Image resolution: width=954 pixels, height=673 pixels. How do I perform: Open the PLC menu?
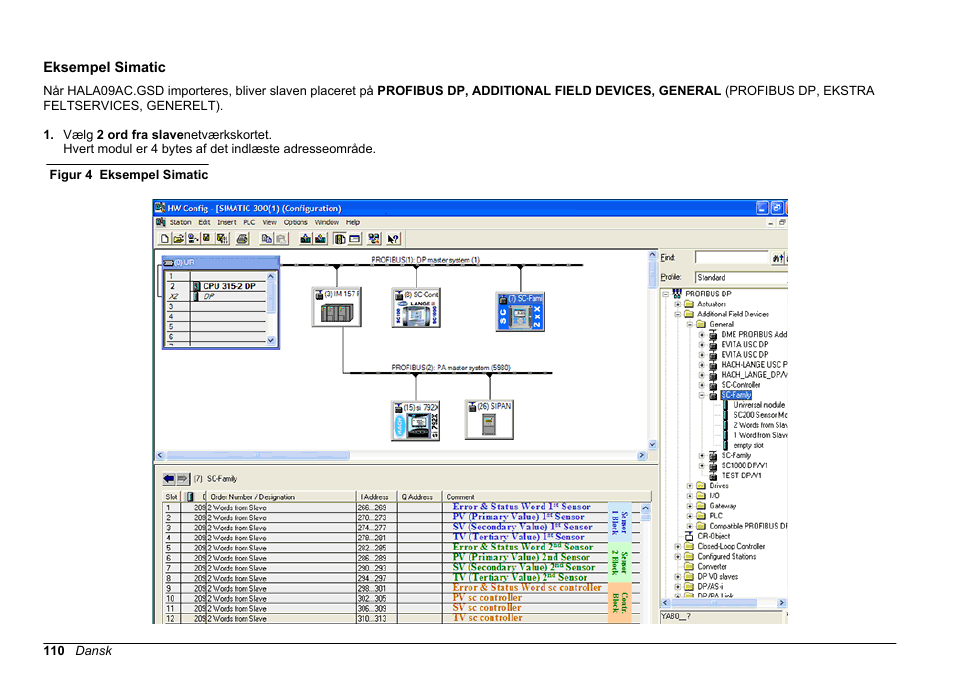pyautogui.click(x=248, y=222)
